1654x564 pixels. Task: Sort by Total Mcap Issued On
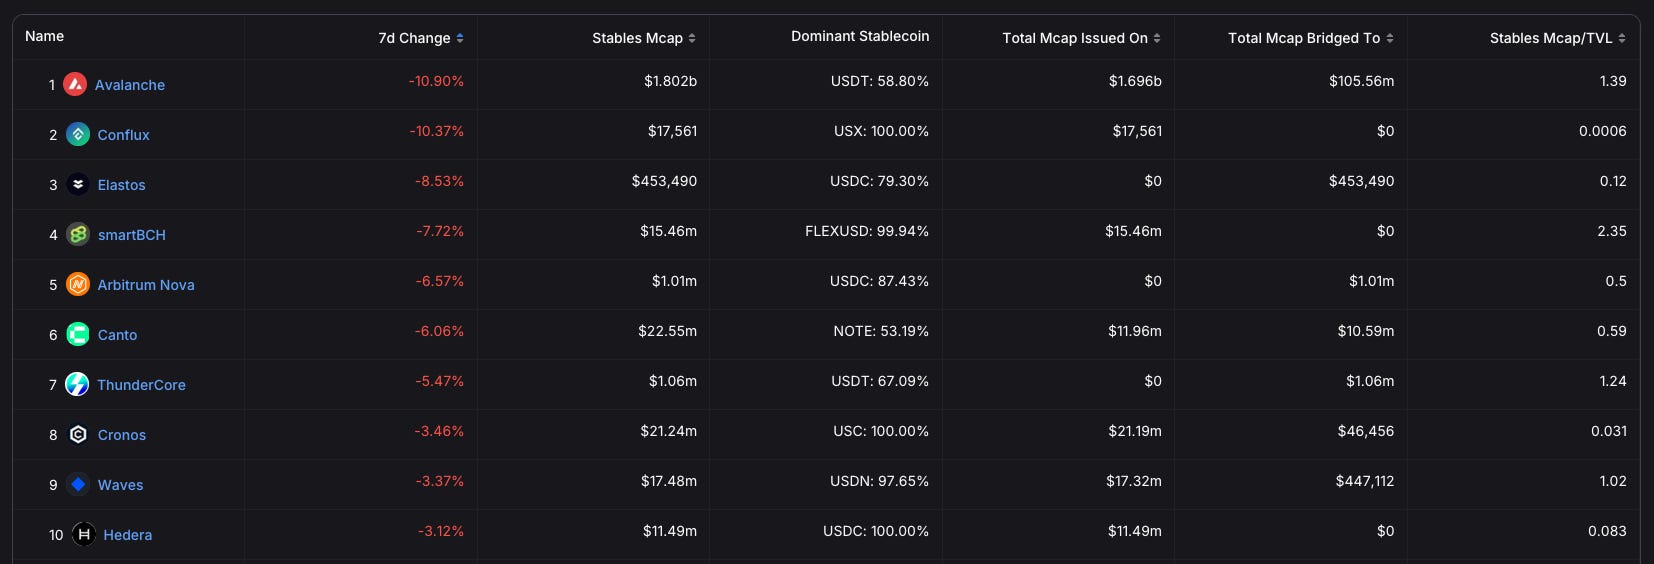click(x=1081, y=38)
